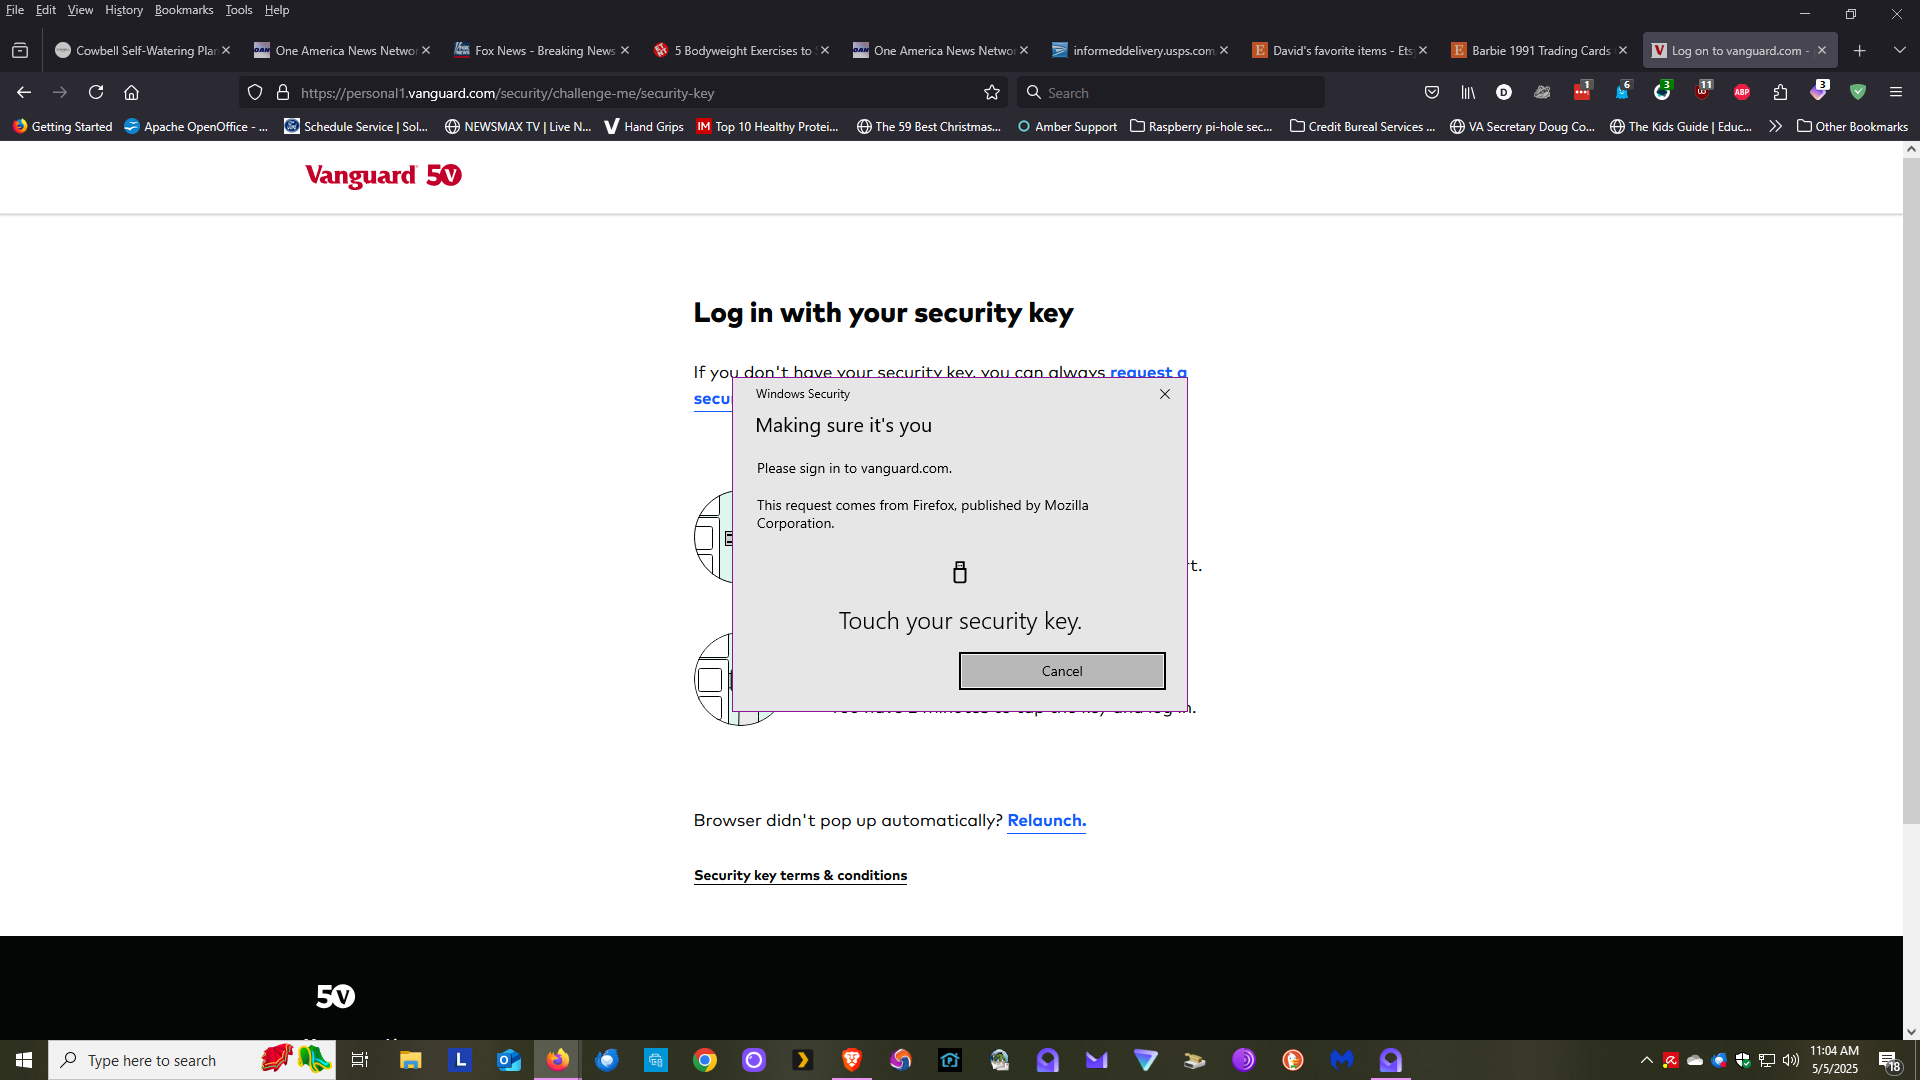The height and width of the screenshot is (1080, 1920).
Task: Open tracking protection shield panel
Action: coord(255,92)
